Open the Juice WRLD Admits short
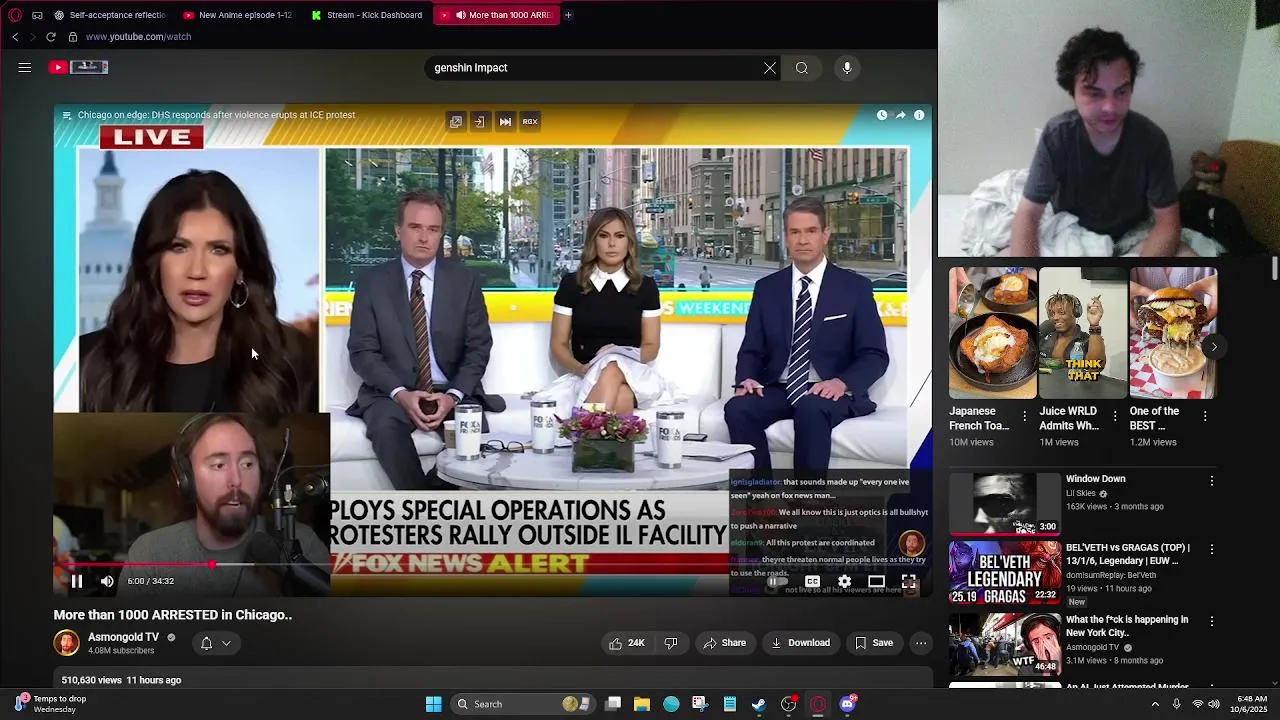 [1082, 332]
